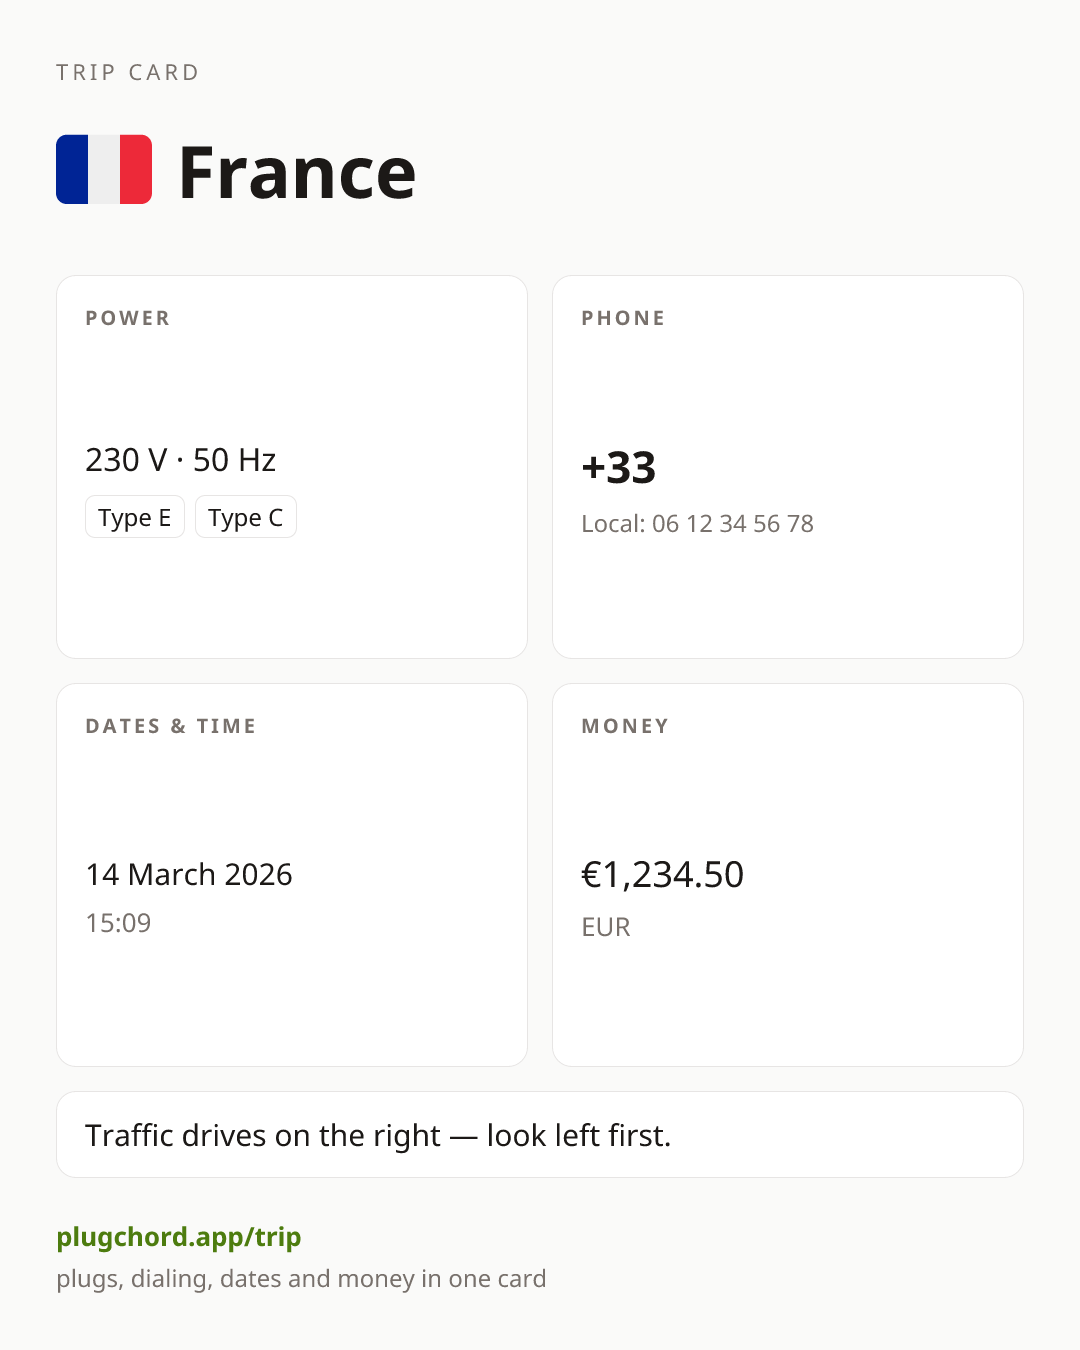Click the EUR currency label
The image size is (1080, 1350).
(x=606, y=927)
